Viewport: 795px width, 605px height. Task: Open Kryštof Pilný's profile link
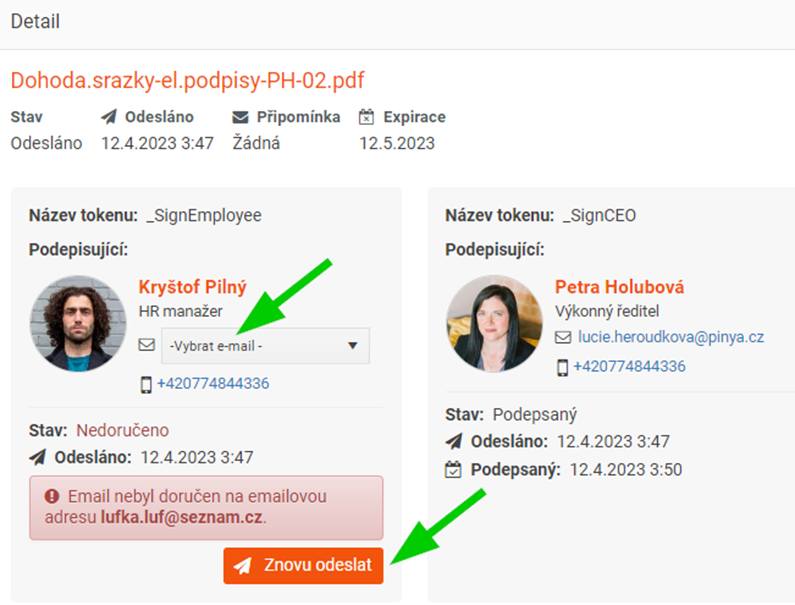tap(193, 287)
